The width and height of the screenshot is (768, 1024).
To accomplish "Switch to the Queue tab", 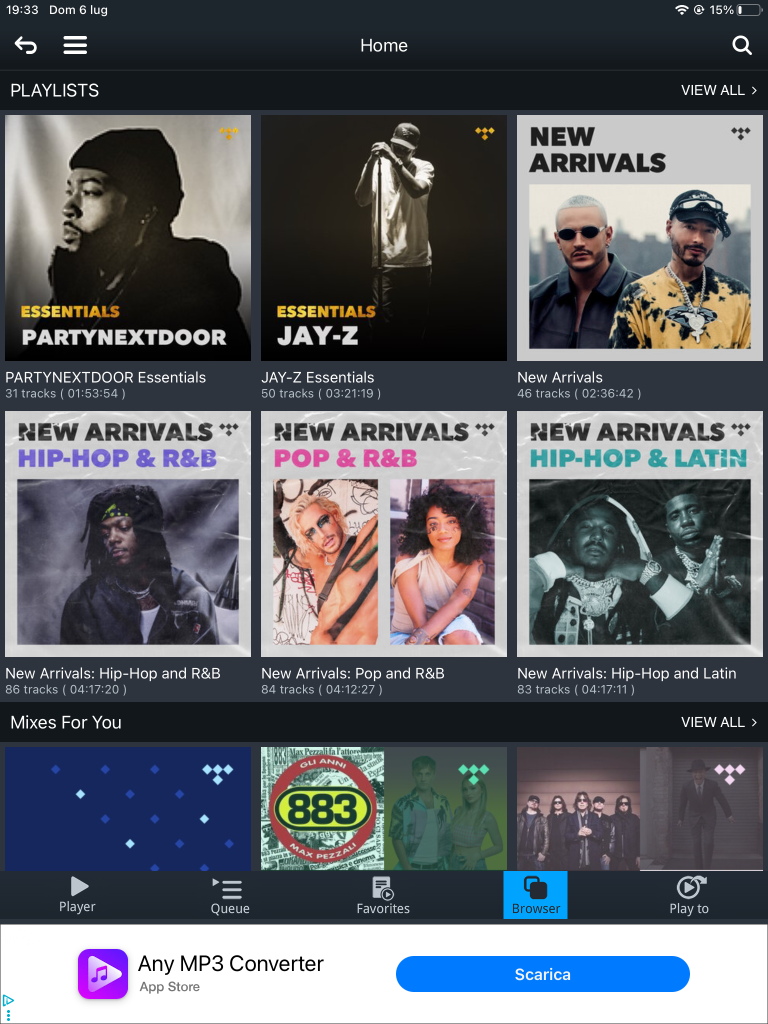I will pyautogui.click(x=230, y=895).
